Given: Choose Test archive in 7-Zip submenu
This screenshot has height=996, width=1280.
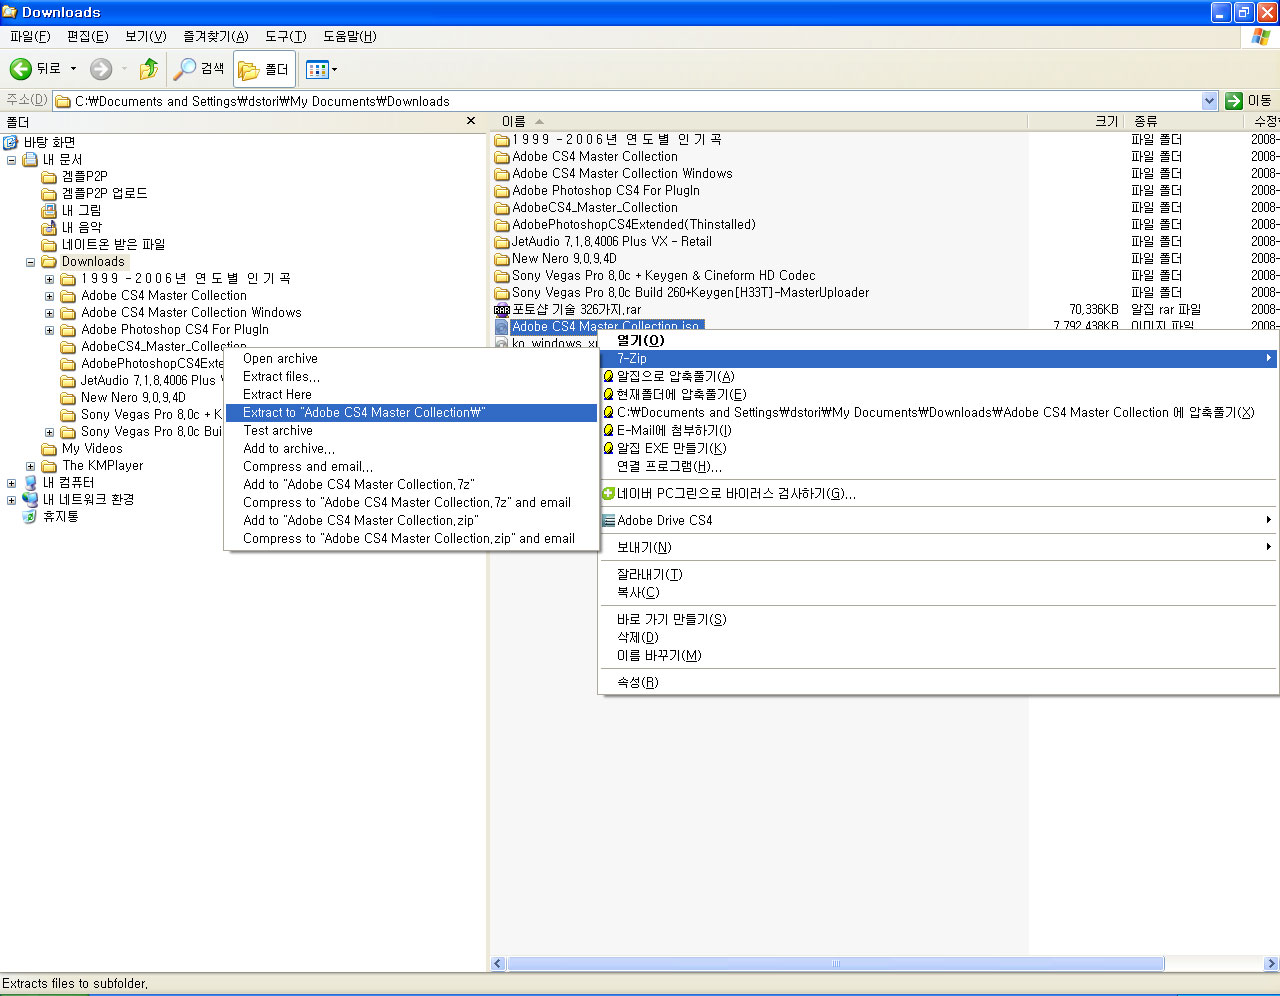Looking at the screenshot, I should [411, 430].
